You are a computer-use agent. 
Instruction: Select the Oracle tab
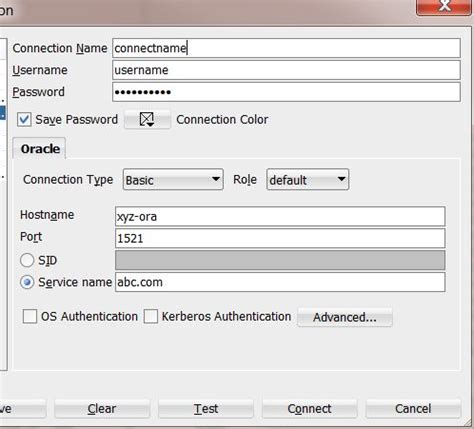pos(40,149)
